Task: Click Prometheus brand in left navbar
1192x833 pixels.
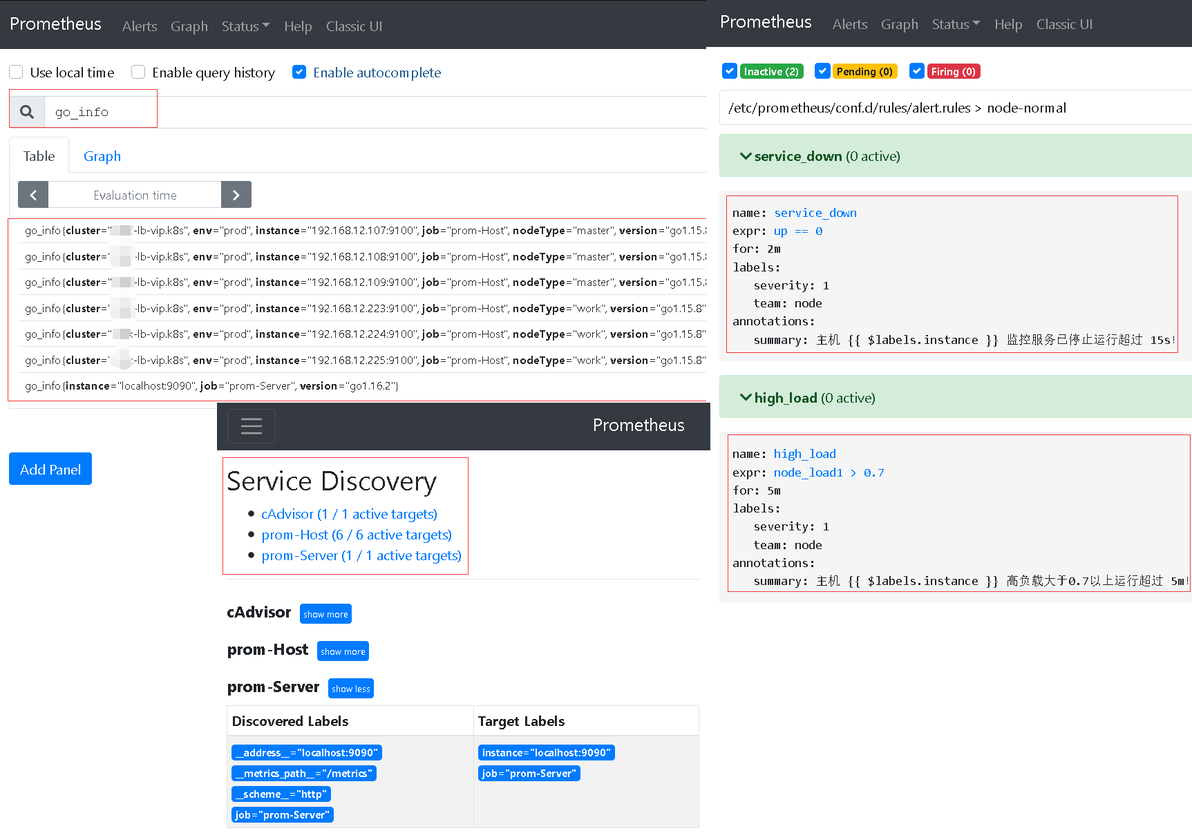Action: 55,24
